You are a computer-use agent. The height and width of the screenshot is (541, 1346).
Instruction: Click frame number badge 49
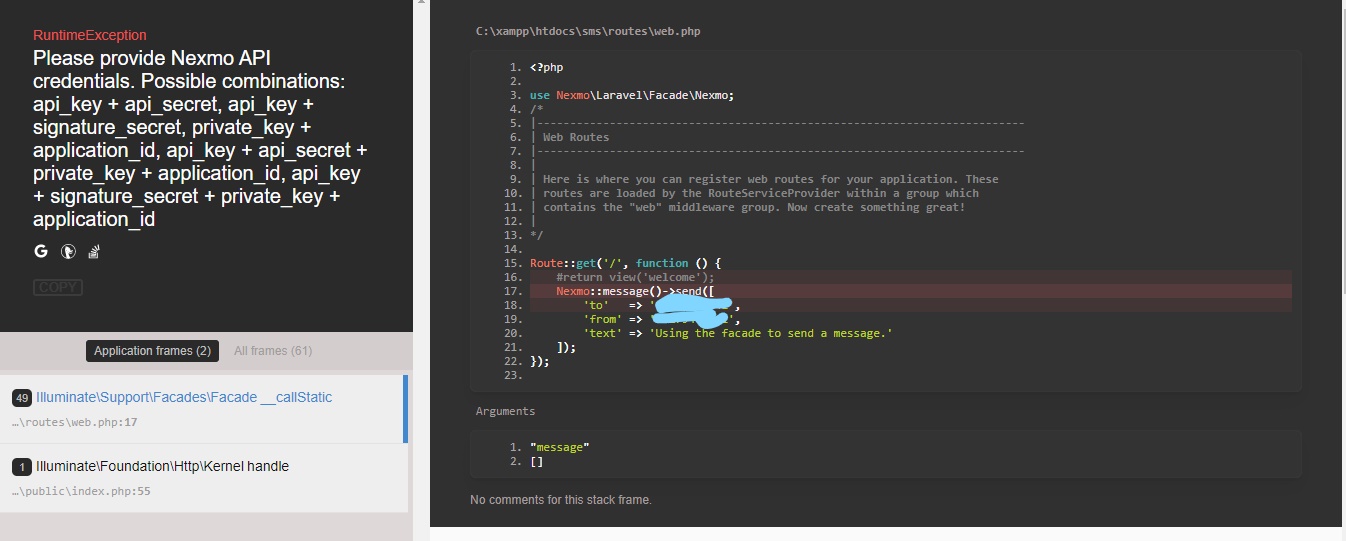22,398
